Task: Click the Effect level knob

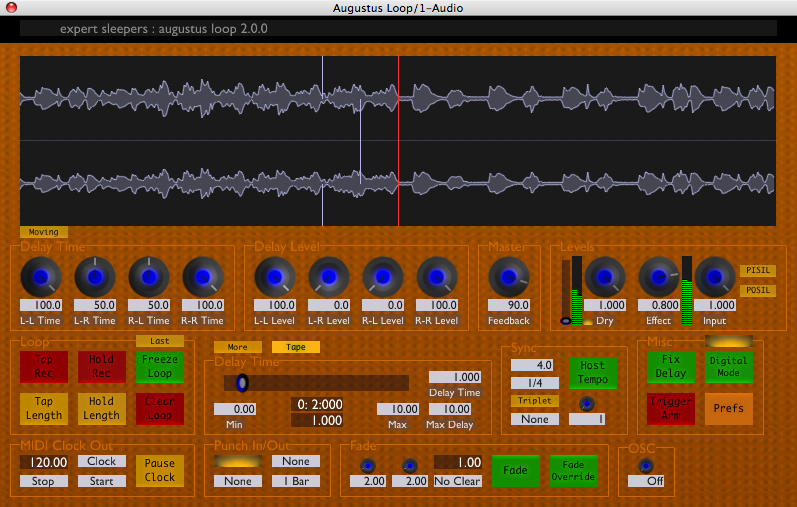Action: (658, 277)
